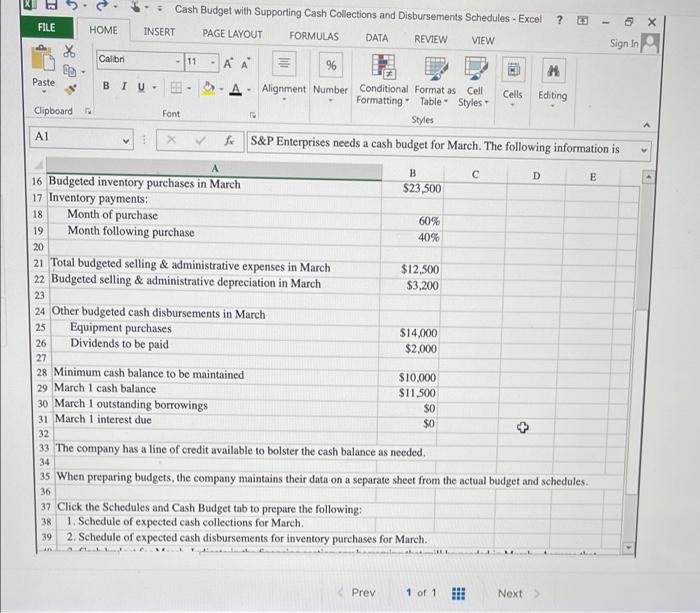Image resolution: width=700 pixels, height=613 pixels.
Task: Open the Alignment group icon
Action: pos(284,63)
